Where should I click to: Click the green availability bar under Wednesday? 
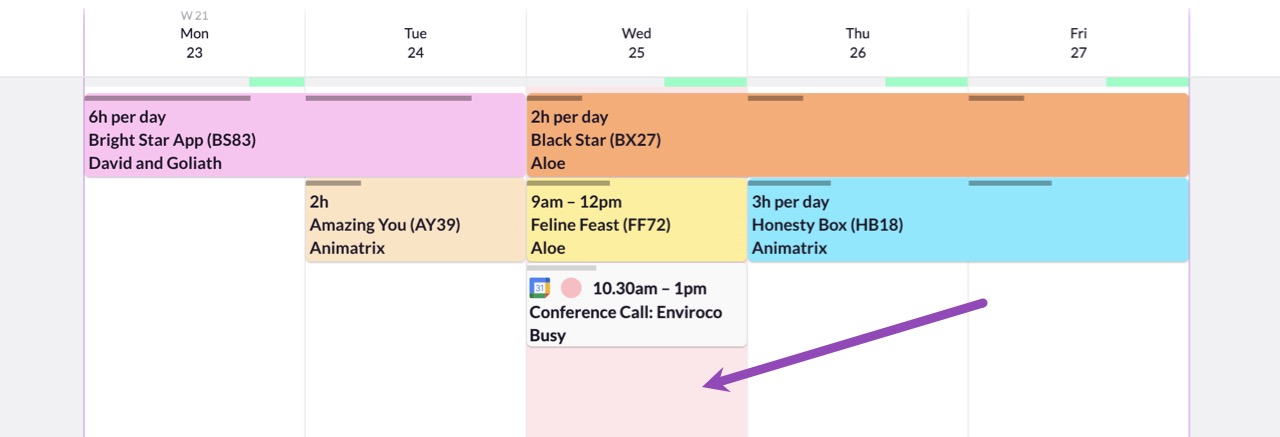coord(706,82)
